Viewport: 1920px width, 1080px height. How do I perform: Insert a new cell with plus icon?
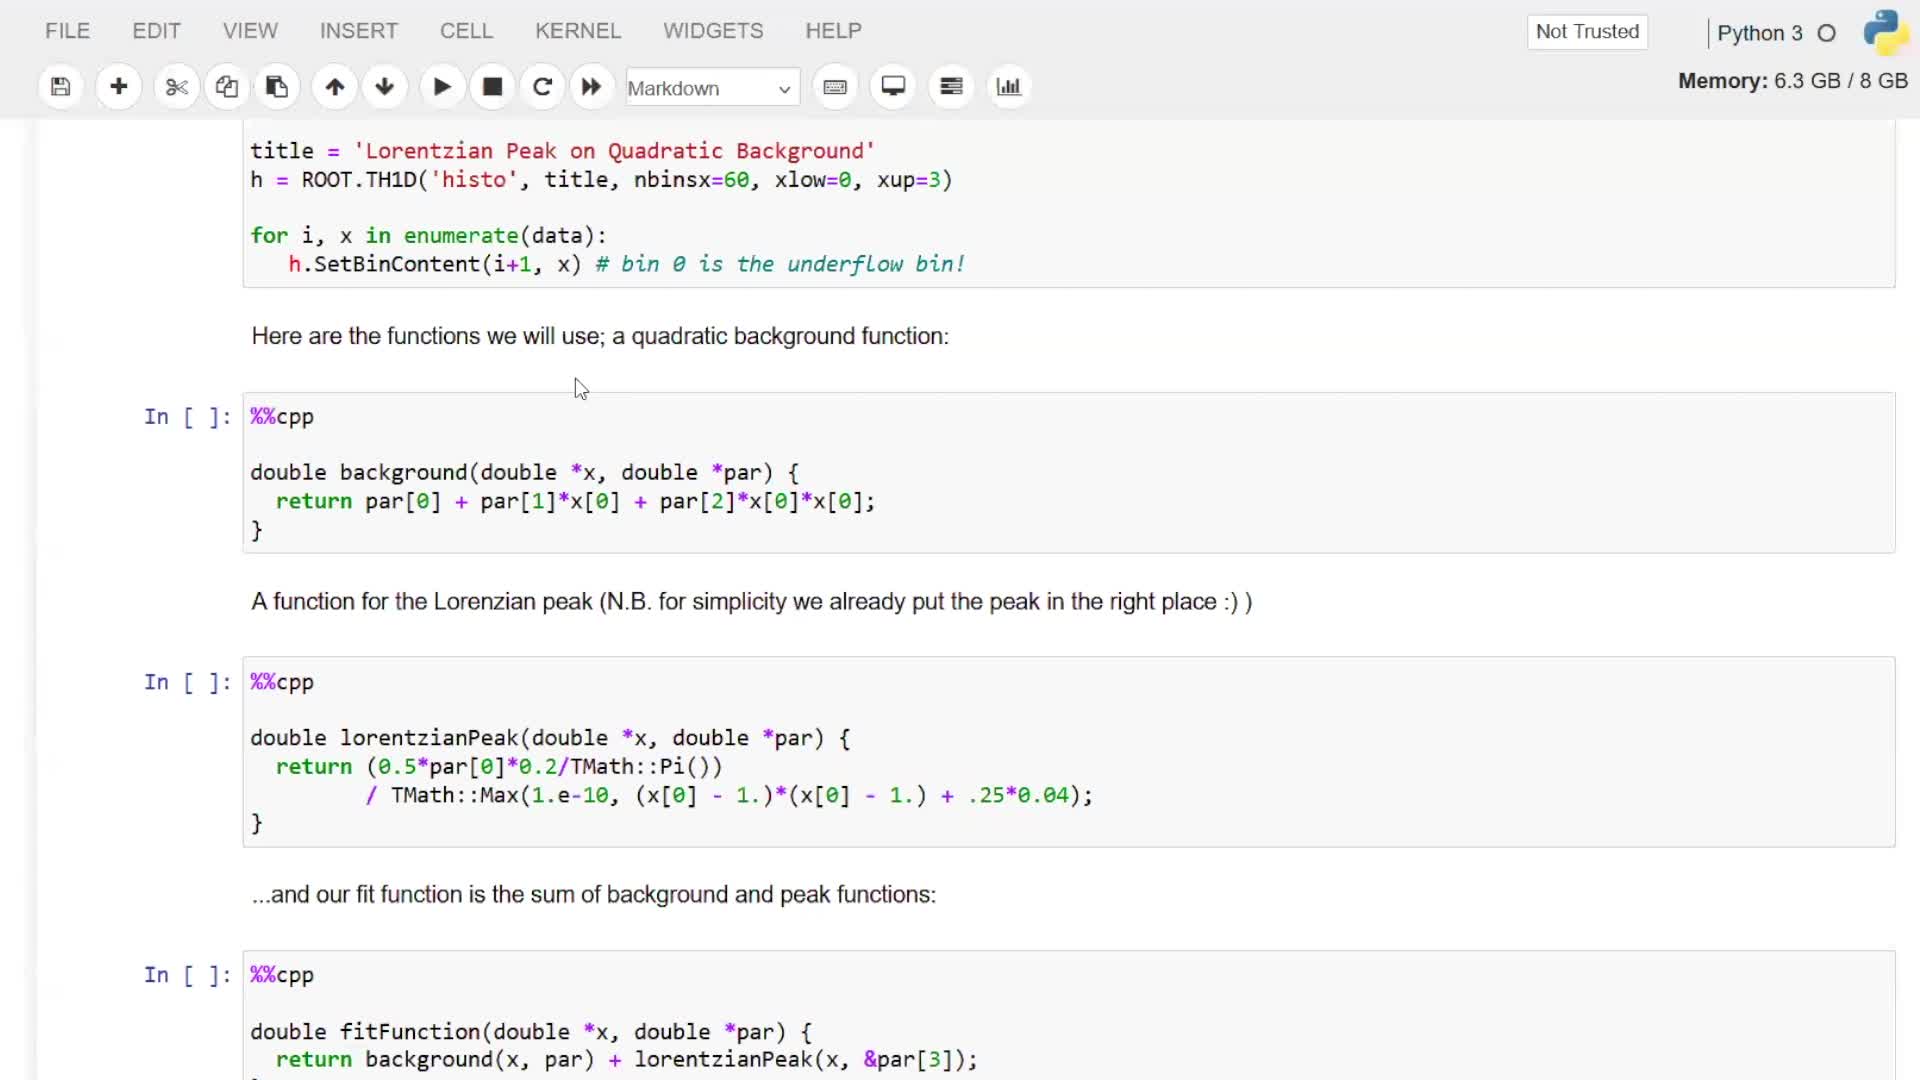pos(119,87)
